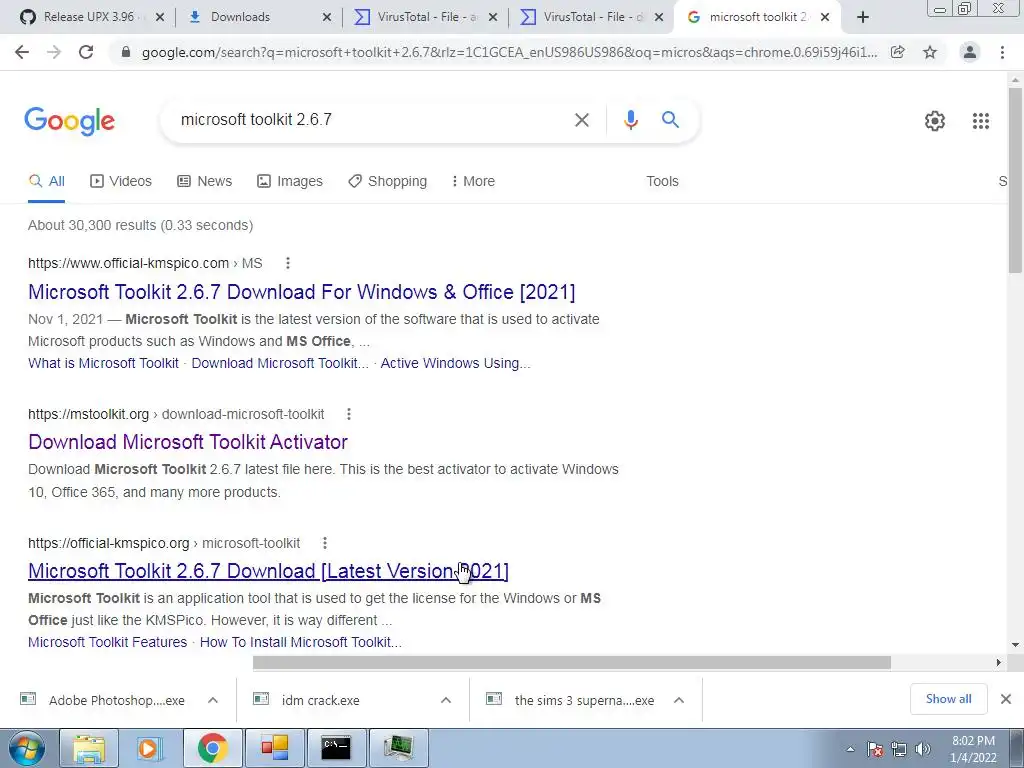Show hidden tray icons arrow
The image size is (1024, 768).
tap(850, 750)
